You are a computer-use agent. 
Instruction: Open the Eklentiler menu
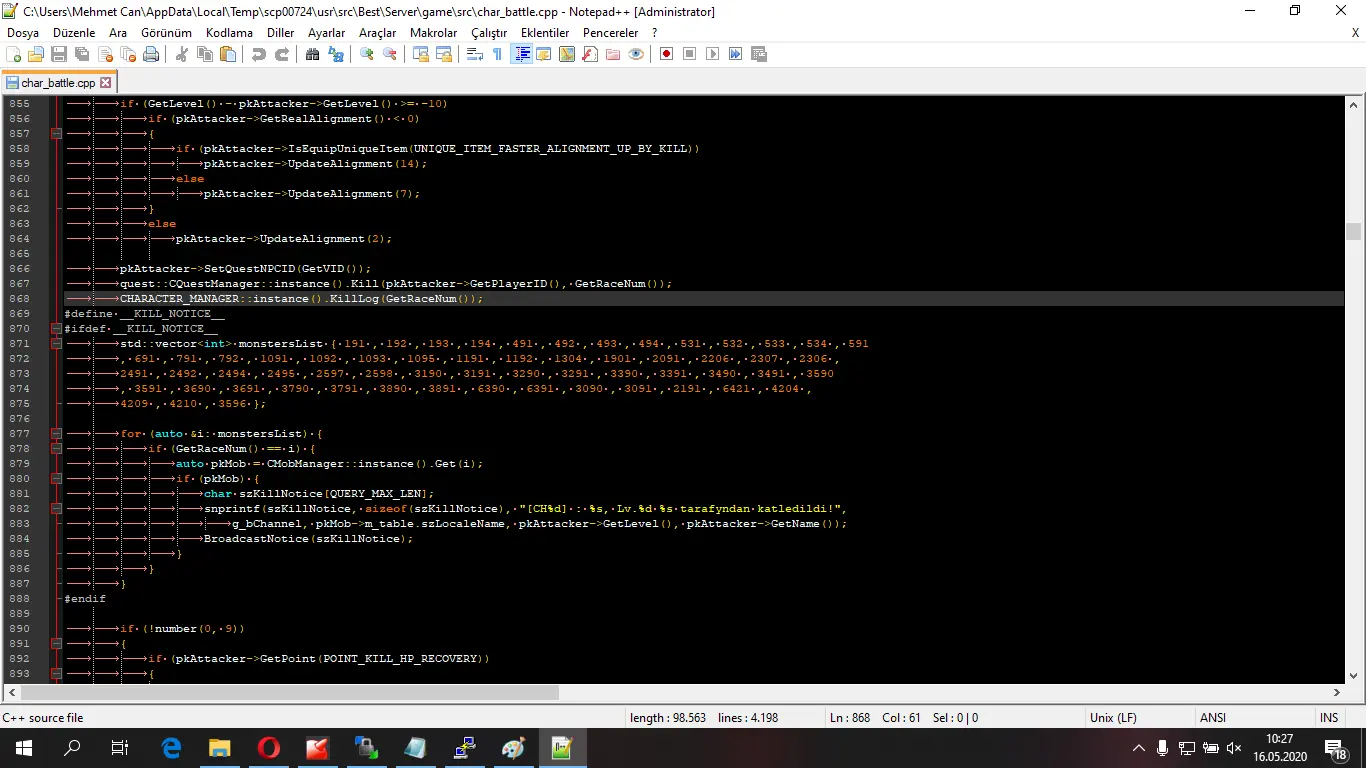point(544,33)
